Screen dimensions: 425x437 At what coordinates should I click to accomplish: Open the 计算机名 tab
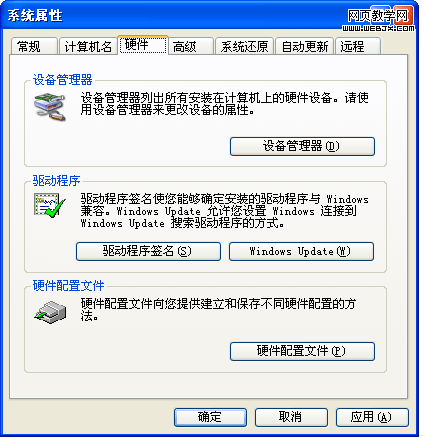(x=88, y=46)
